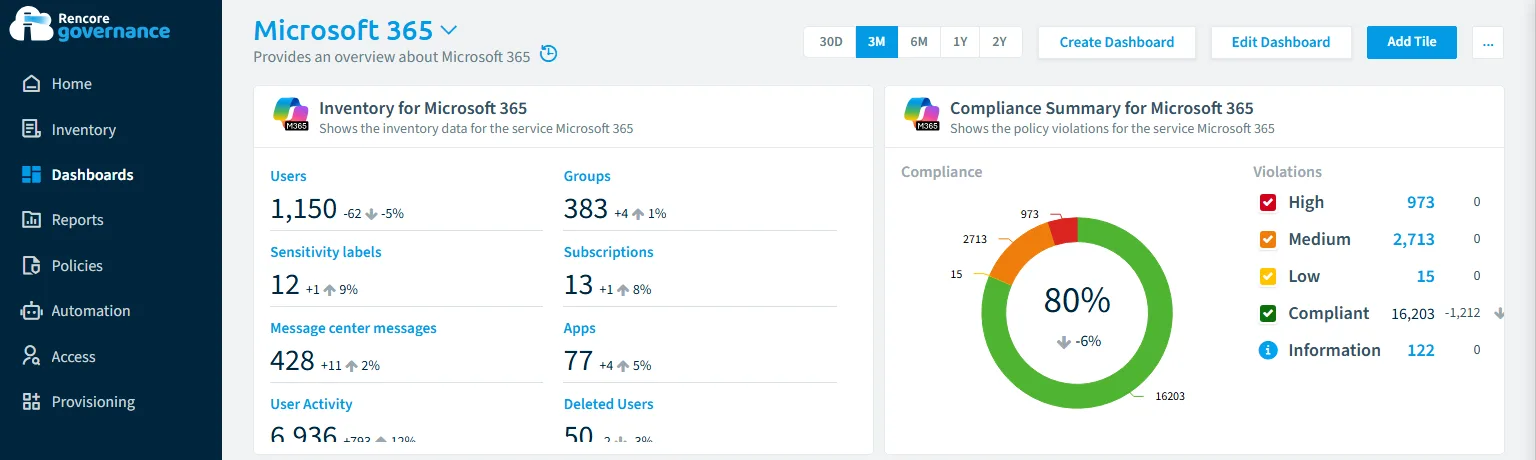Click the up arrow next to Groups change
This screenshot has width=1536, height=460.
click(637, 213)
